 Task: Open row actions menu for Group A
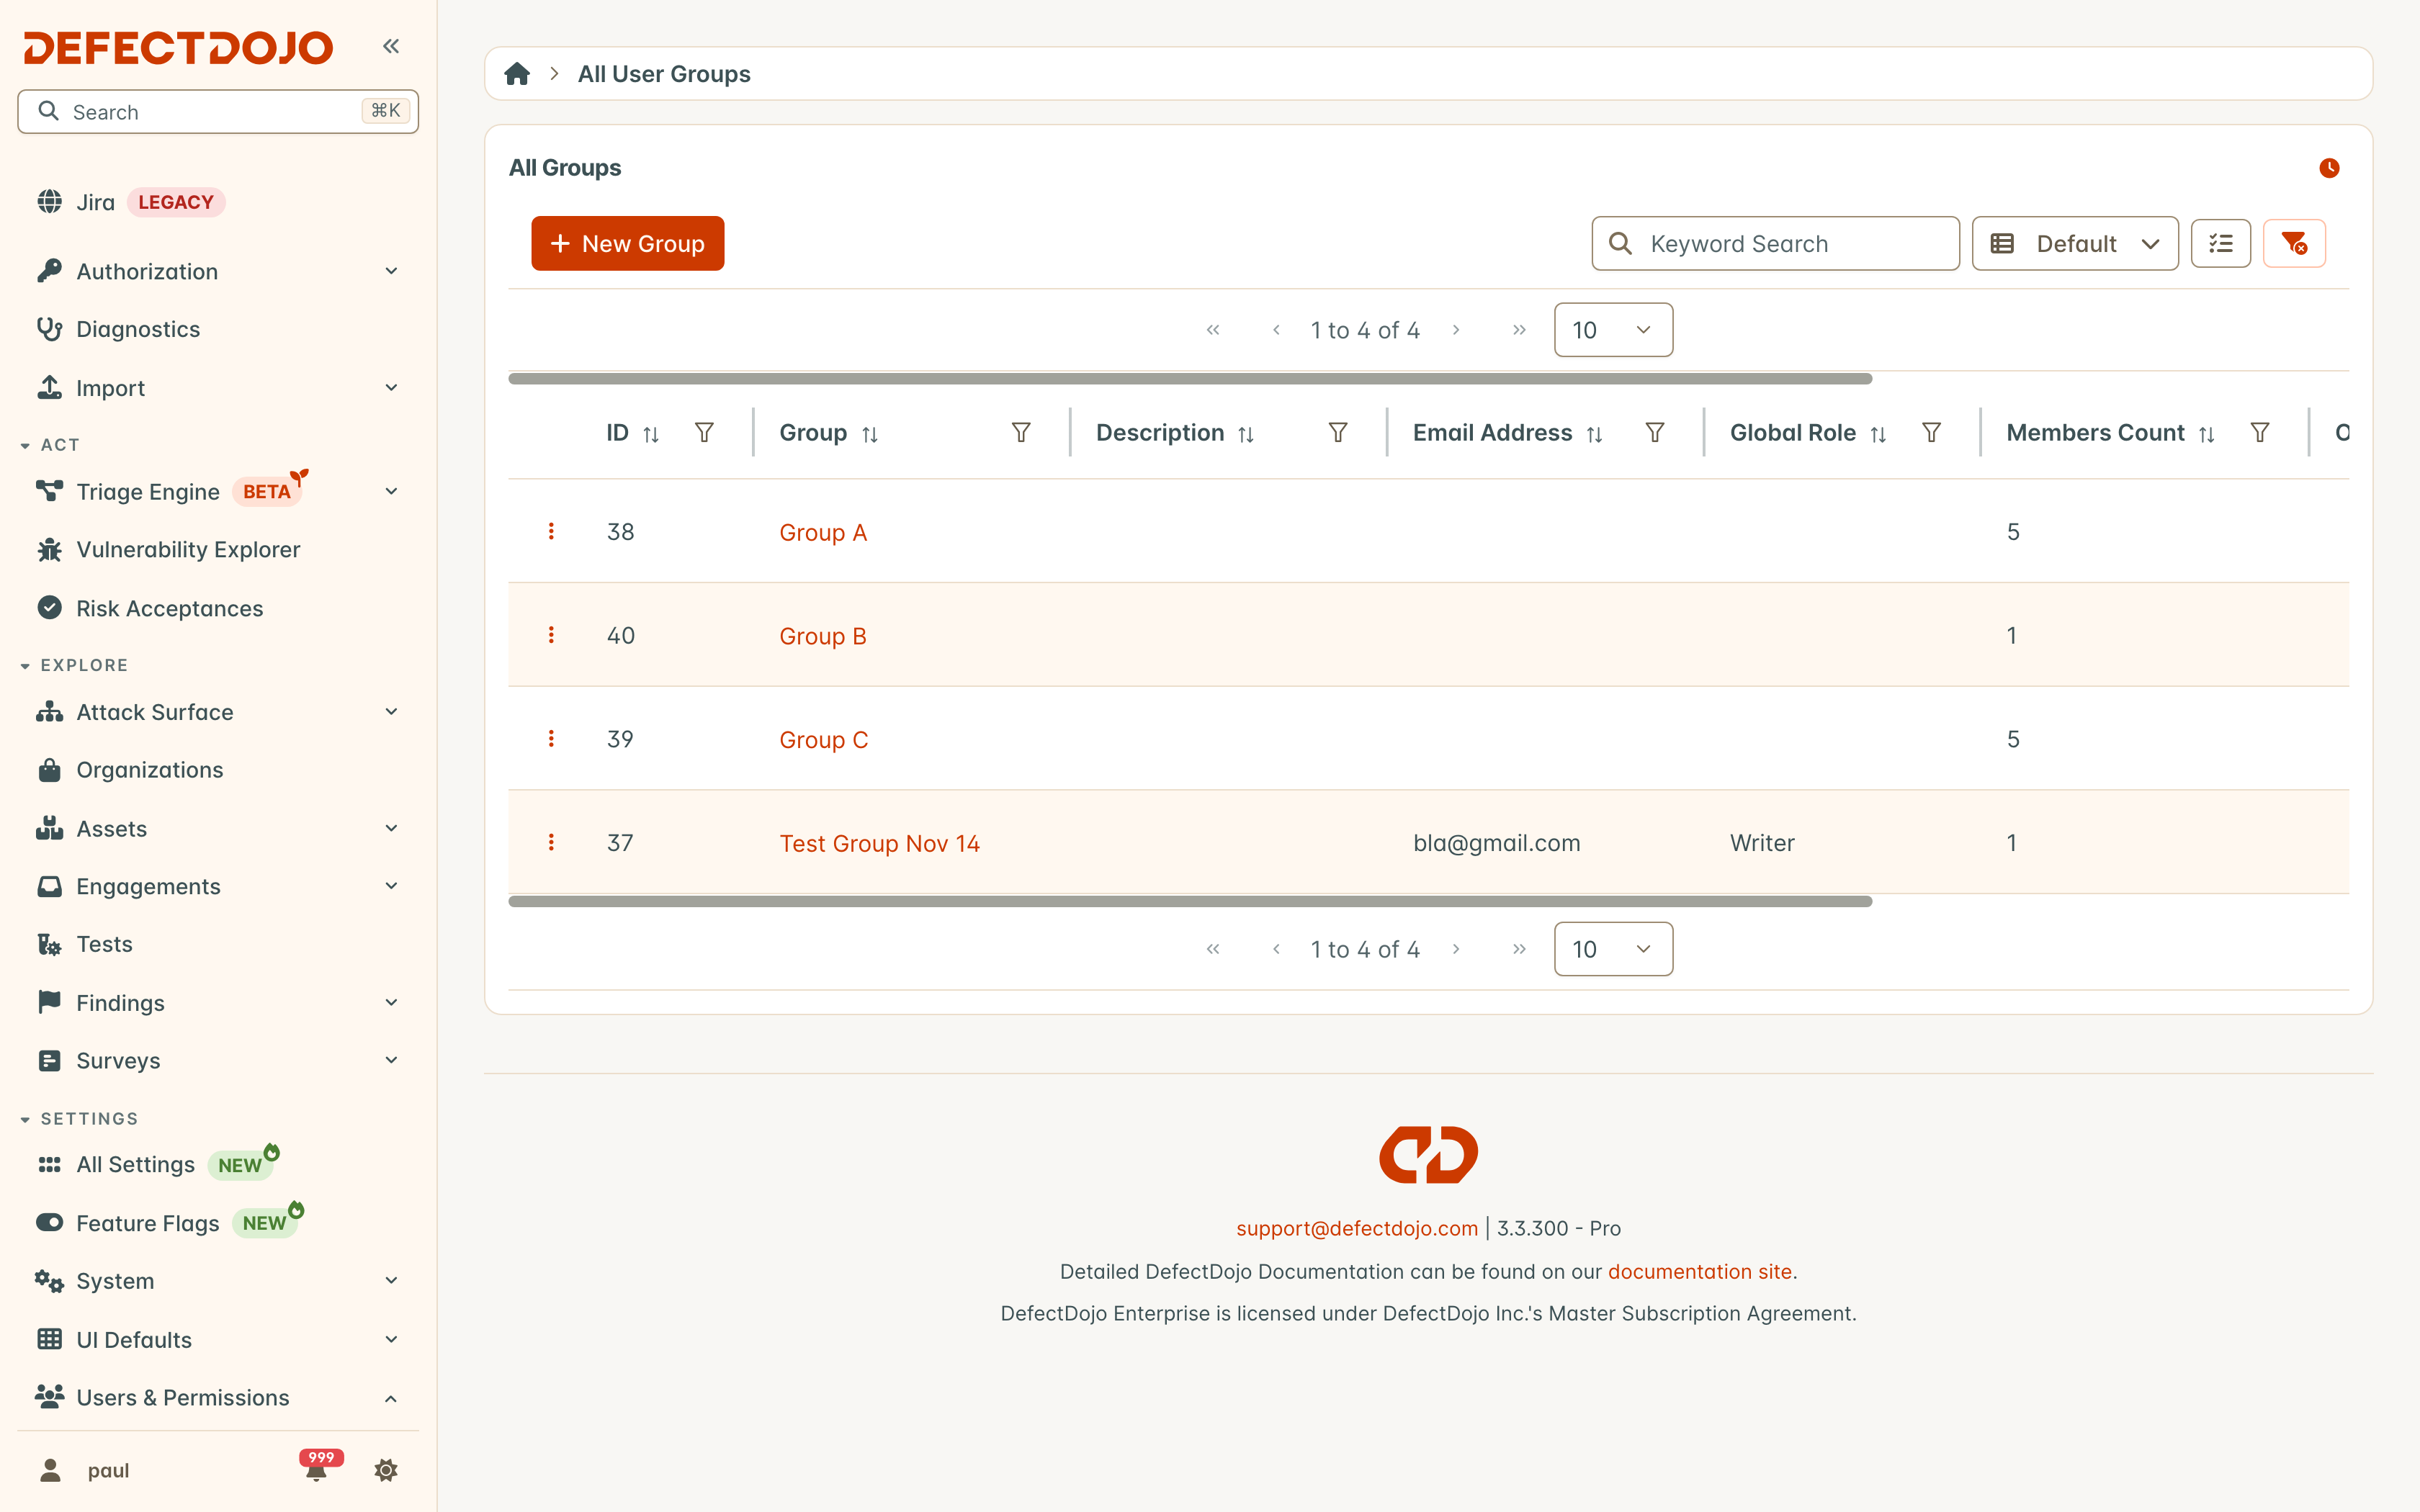coord(551,531)
